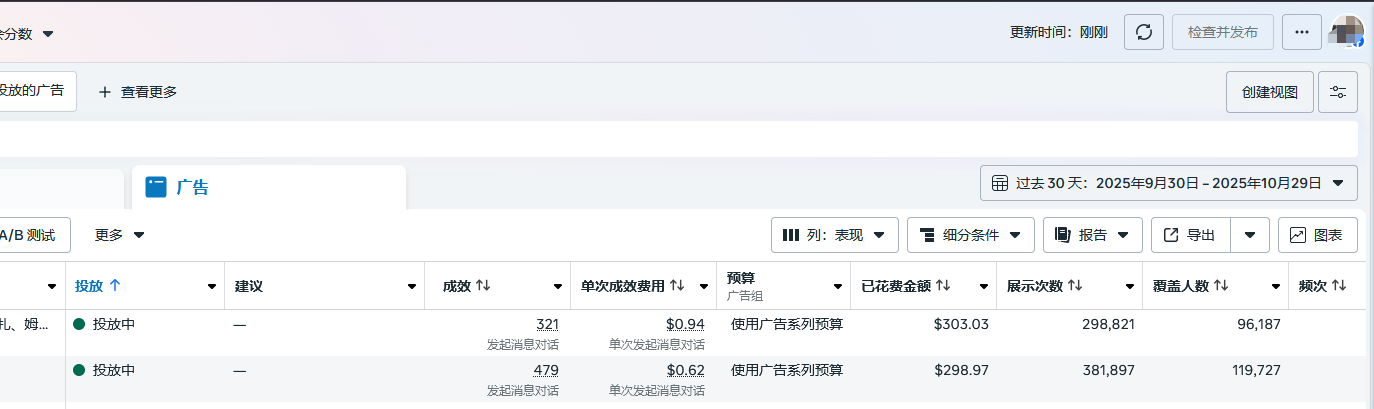Viewport: 1374px width, 409px height.
Task: Open the 报告 reports dropdown
Action: [1092, 235]
